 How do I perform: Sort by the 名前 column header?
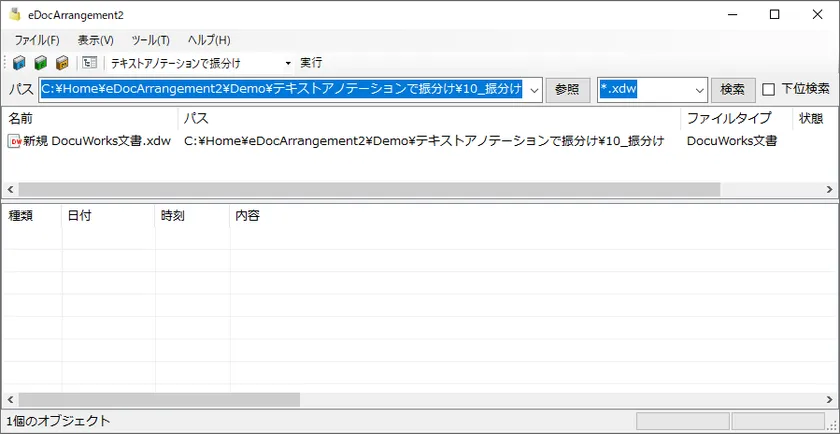coord(90,118)
